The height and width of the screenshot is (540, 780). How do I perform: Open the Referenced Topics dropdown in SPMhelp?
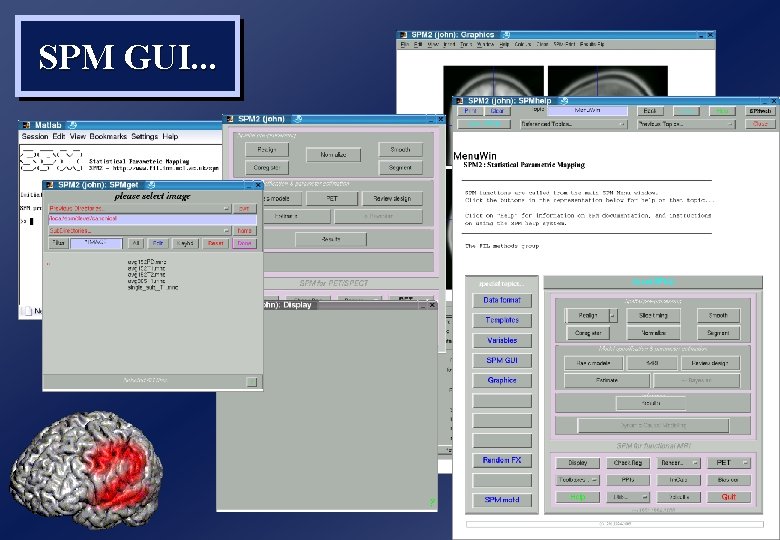(x=574, y=124)
